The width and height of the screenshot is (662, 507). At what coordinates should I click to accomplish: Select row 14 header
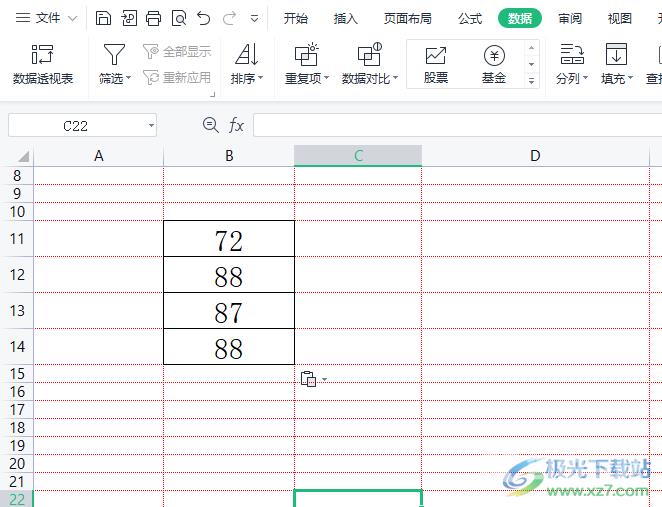[x=17, y=347]
